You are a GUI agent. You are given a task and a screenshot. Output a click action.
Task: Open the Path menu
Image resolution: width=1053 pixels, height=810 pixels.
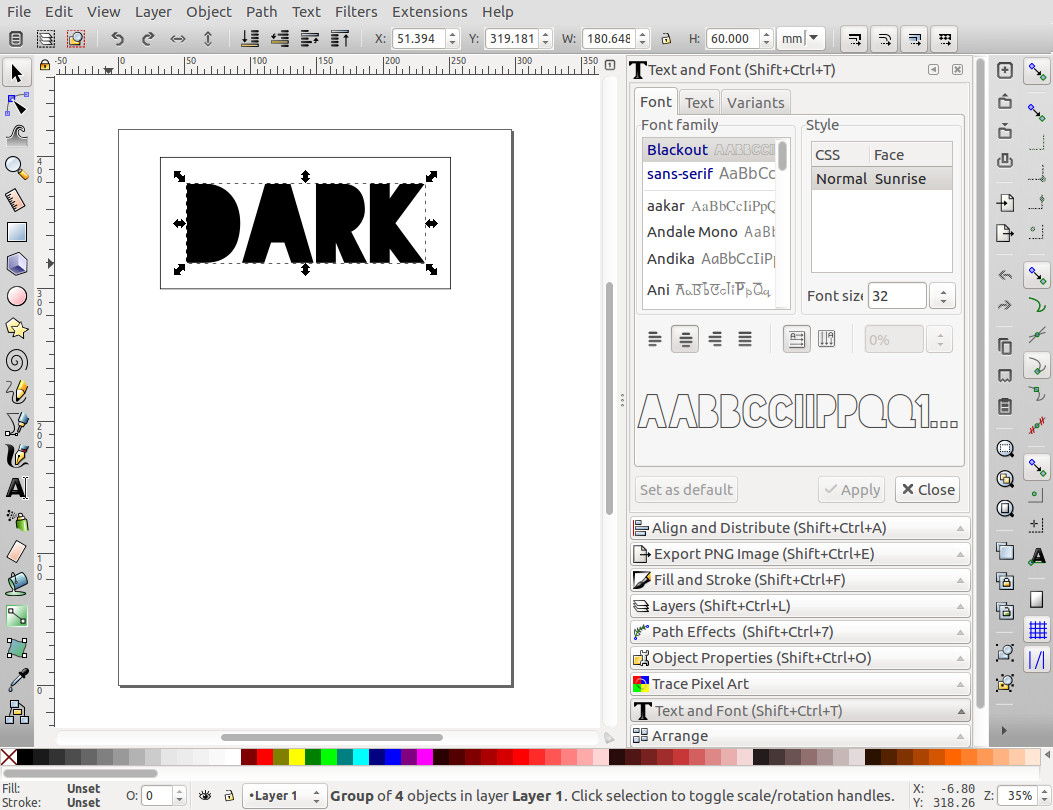click(x=261, y=12)
